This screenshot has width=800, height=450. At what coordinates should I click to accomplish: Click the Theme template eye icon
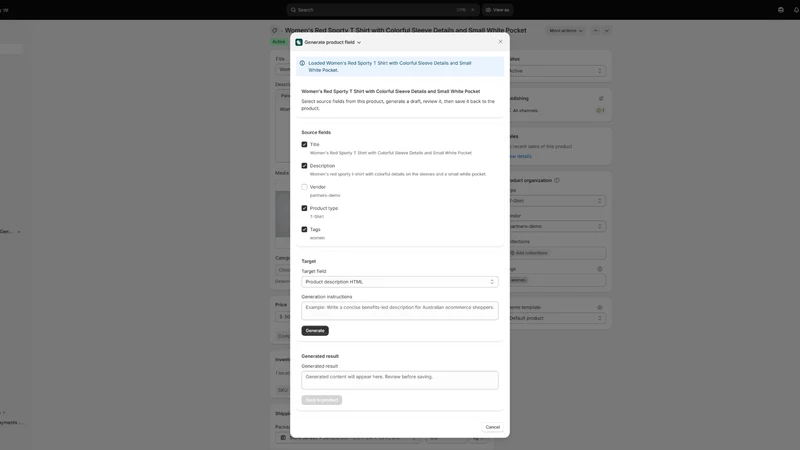tap(599, 308)
